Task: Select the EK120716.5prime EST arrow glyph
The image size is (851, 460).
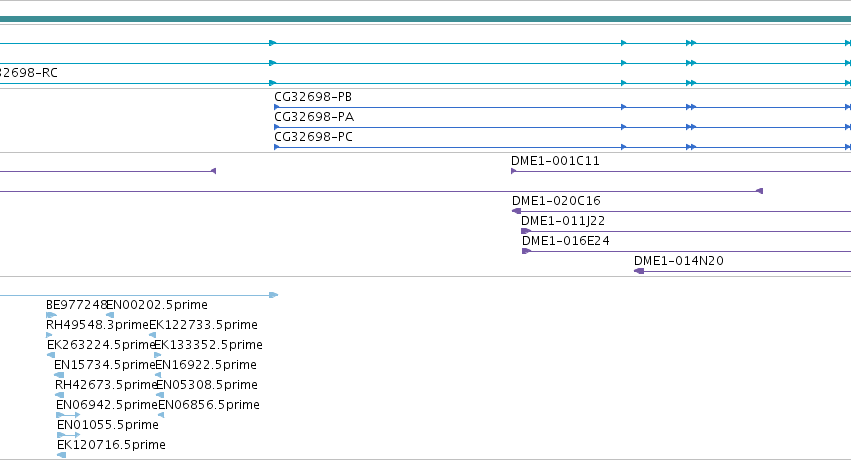Action: coord(61,455)
